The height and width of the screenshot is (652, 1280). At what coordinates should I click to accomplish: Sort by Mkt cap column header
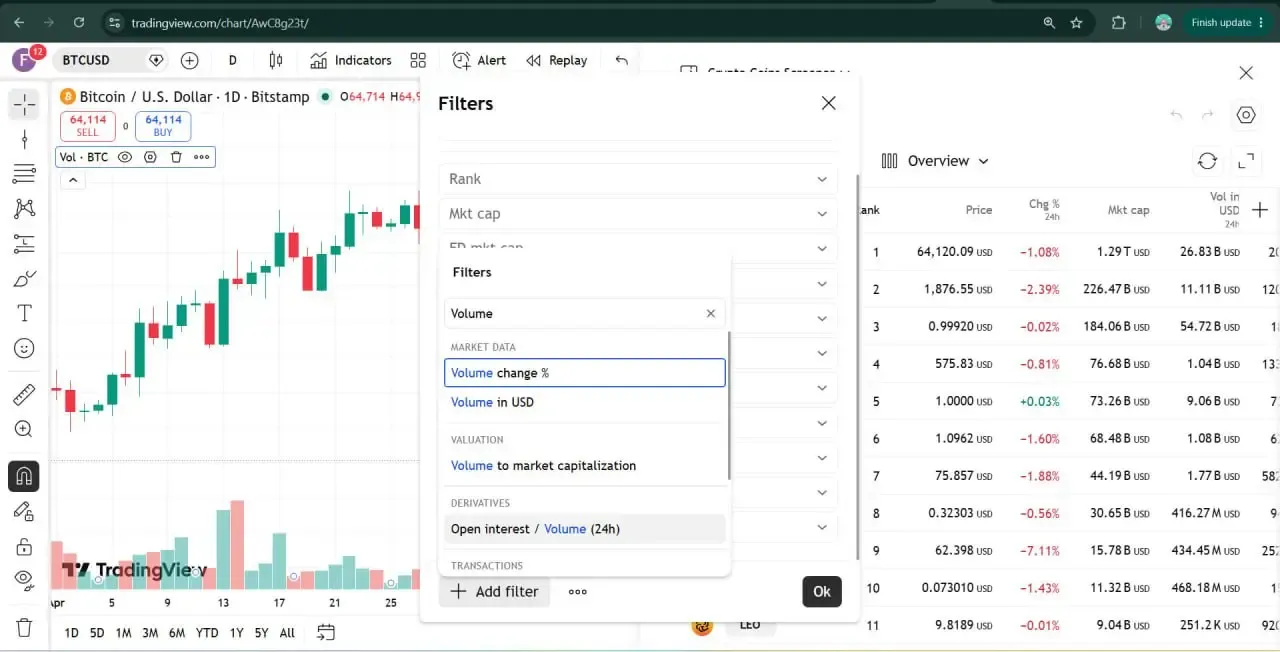coord(1128,210)
